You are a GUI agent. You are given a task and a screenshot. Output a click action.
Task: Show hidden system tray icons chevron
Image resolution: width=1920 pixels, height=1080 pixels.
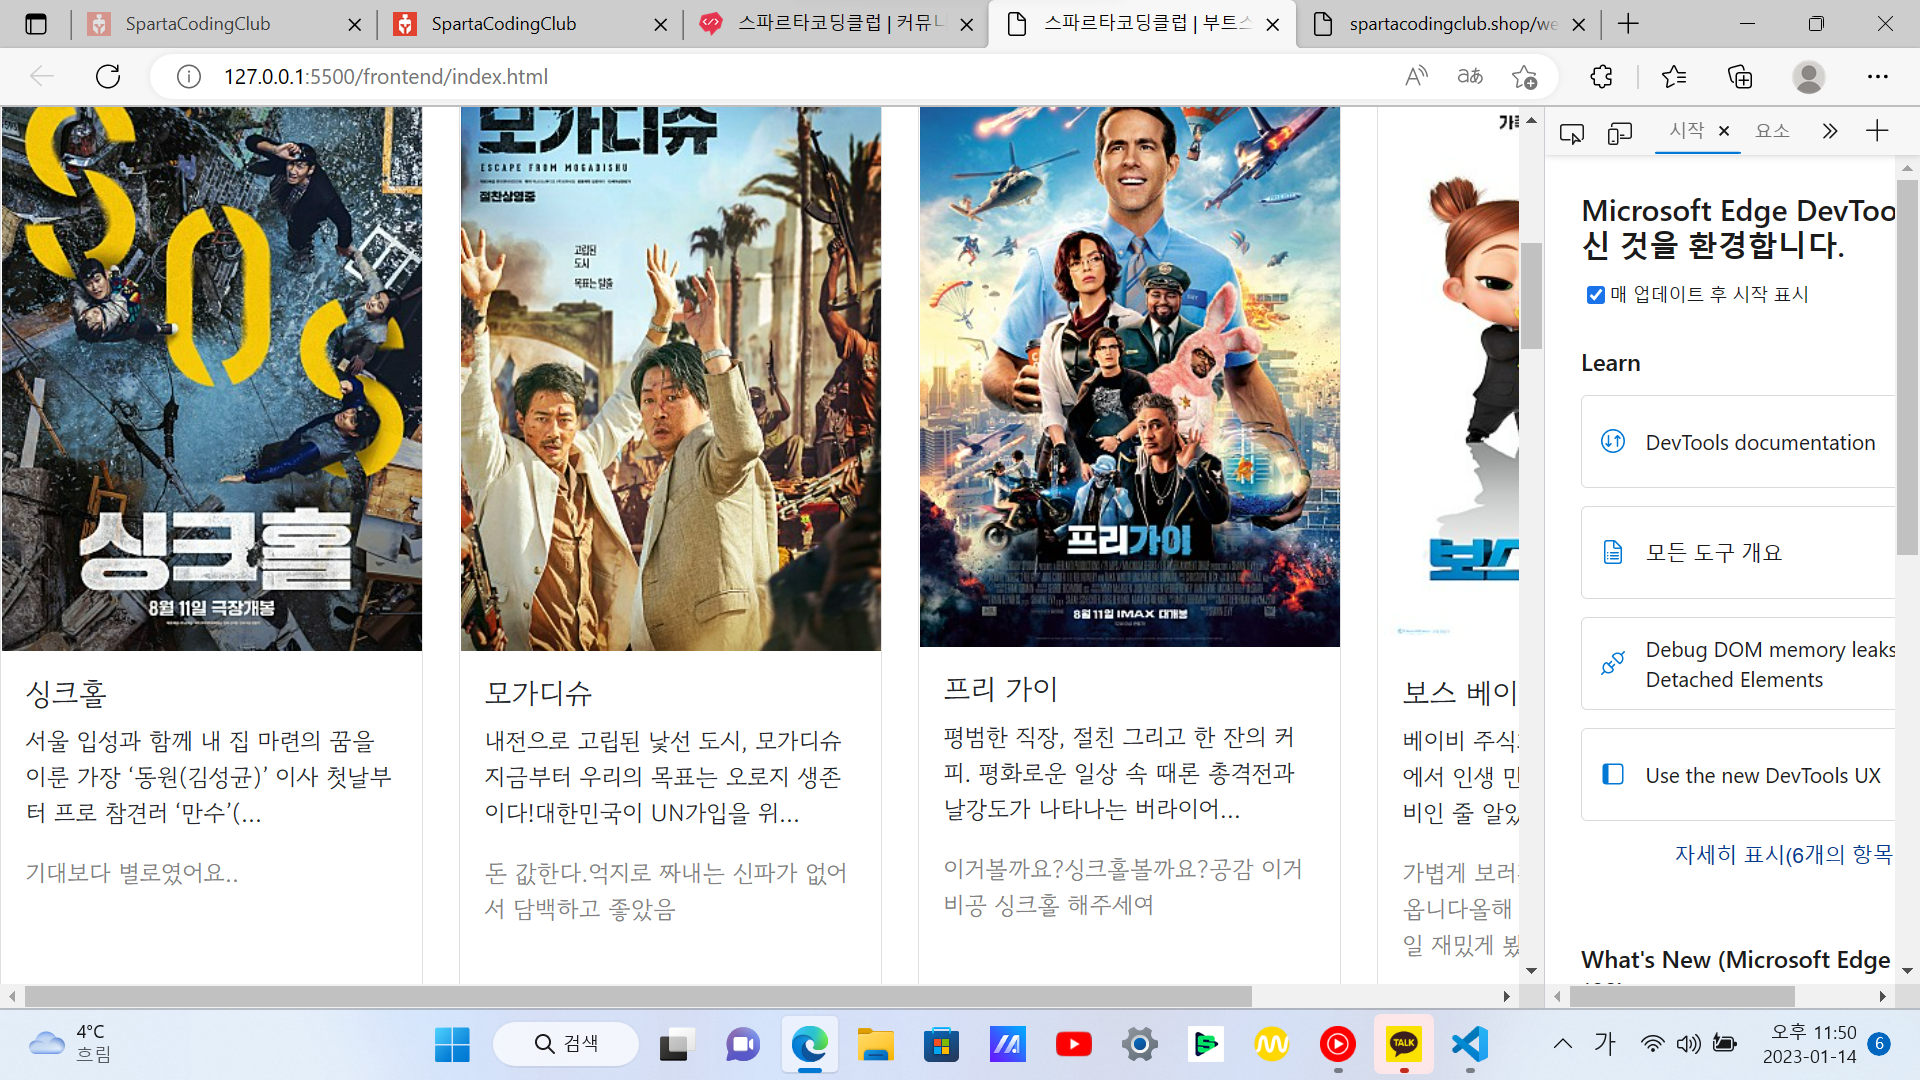[1562, 1044]
